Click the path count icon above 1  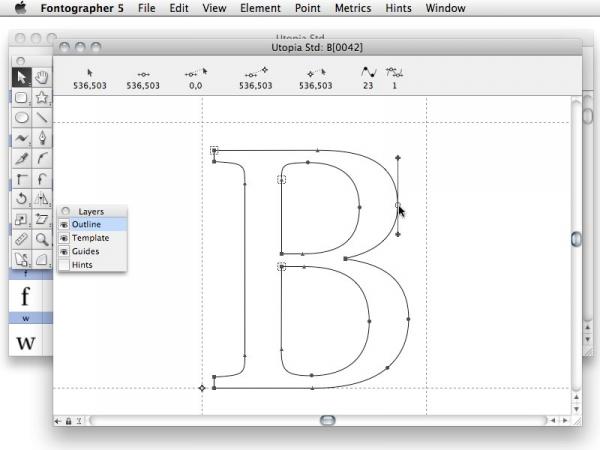(394, 72)
